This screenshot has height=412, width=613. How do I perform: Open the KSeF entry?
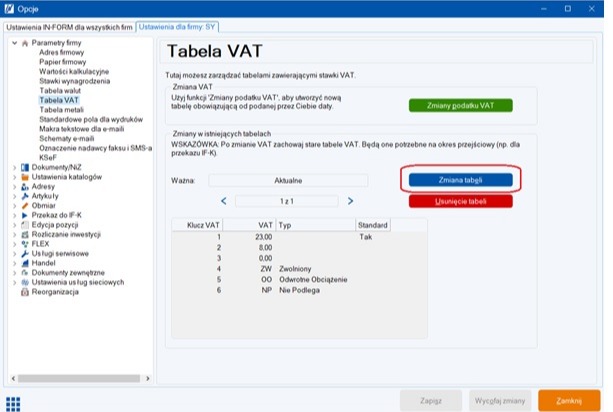(48, 158)
